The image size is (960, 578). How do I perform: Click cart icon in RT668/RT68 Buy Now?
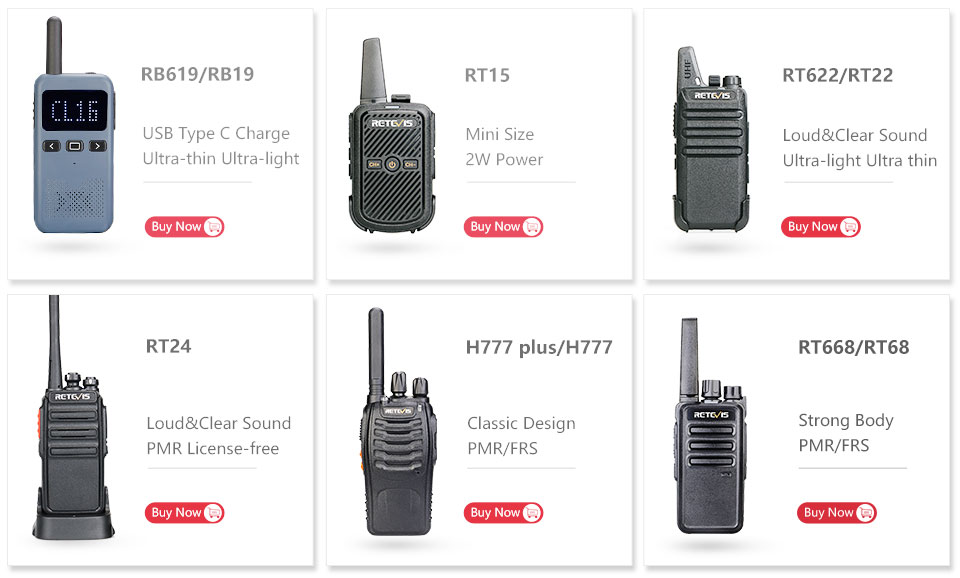click(866, 512)
